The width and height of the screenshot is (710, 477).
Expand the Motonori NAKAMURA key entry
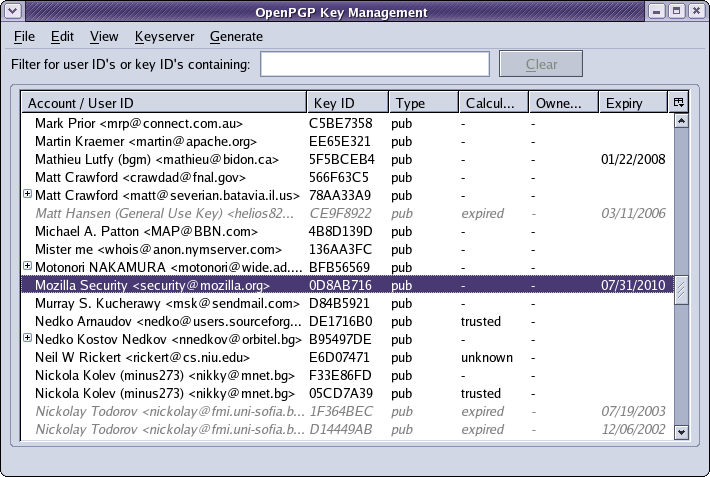(x=28, y=266)
